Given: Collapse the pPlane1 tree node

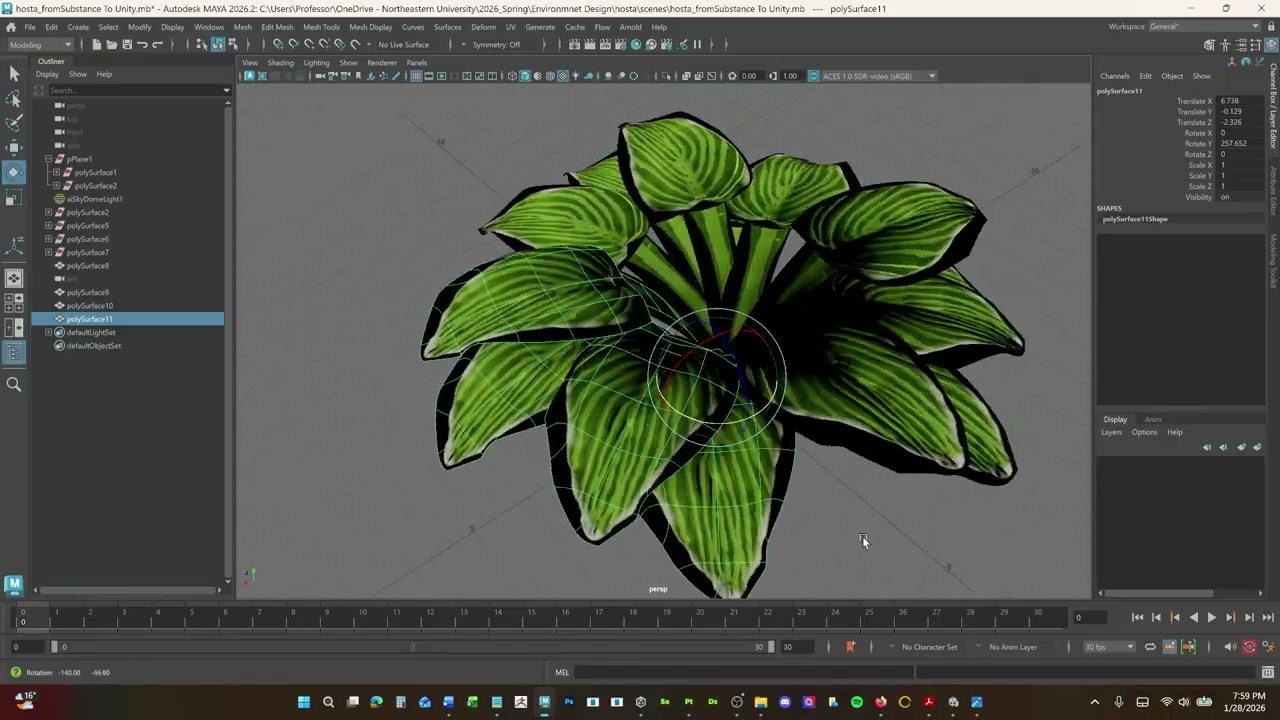Looking at the screenshot, I should pyautogui.click(x=48, y=159).
